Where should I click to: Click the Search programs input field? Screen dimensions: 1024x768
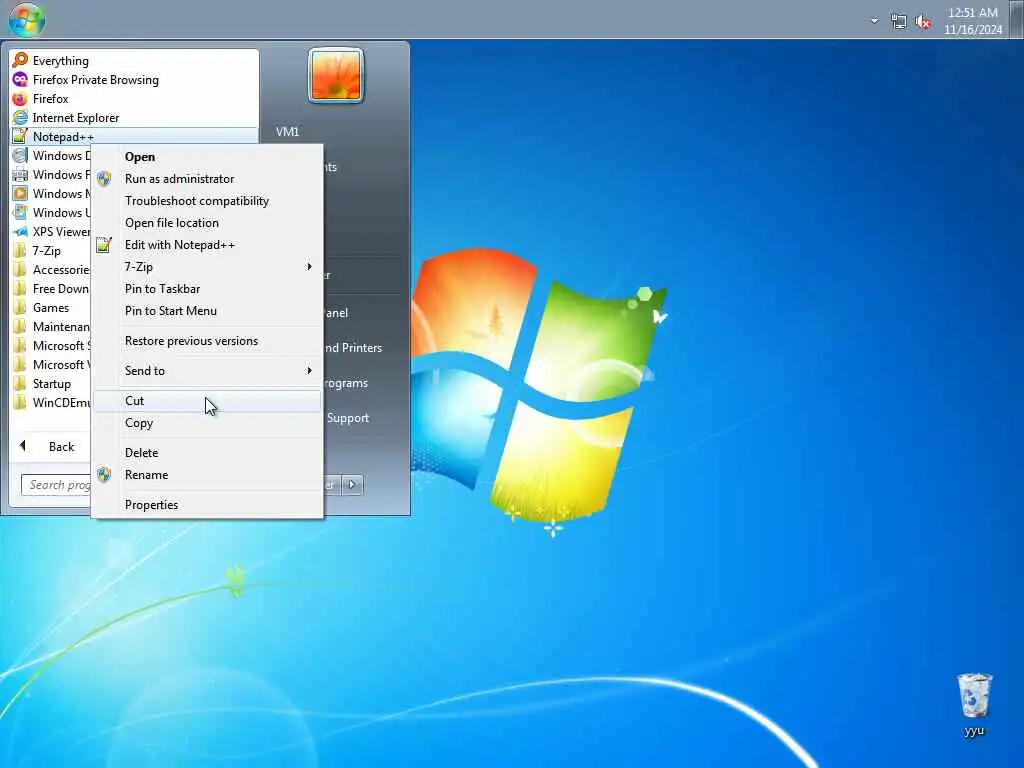[57, 485]
